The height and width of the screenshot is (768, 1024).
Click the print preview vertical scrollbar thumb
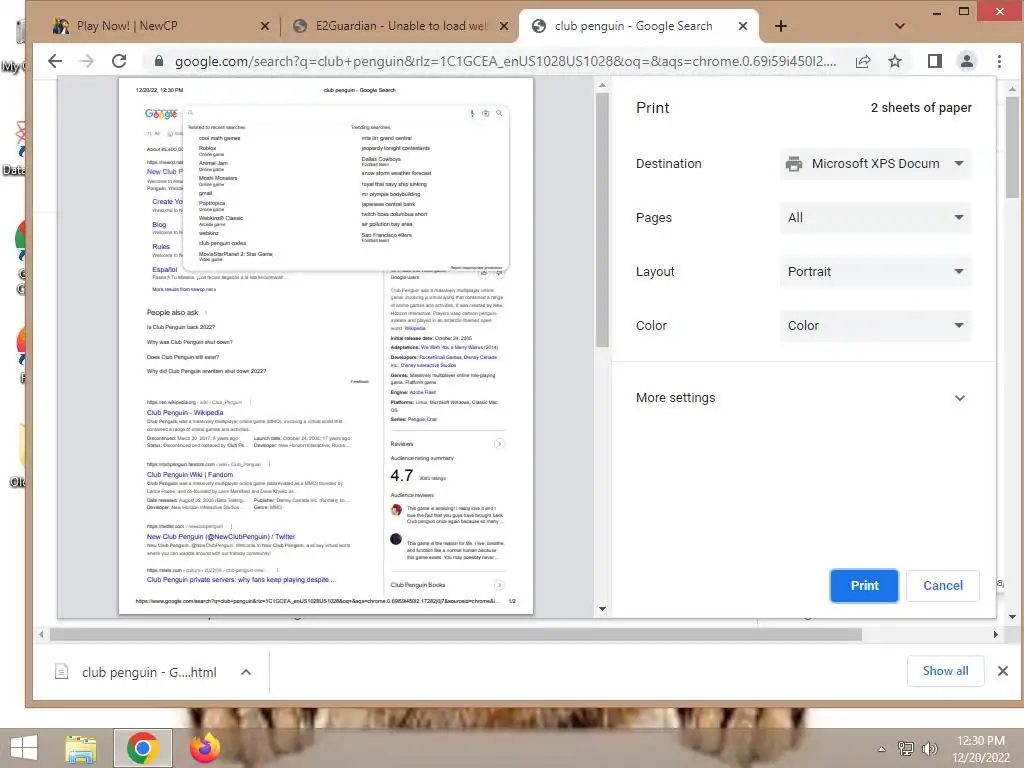coord(602,219)
